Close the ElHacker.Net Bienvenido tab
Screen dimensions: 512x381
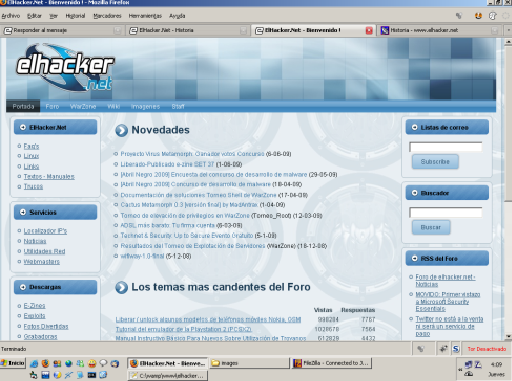(x=369, y=31)
